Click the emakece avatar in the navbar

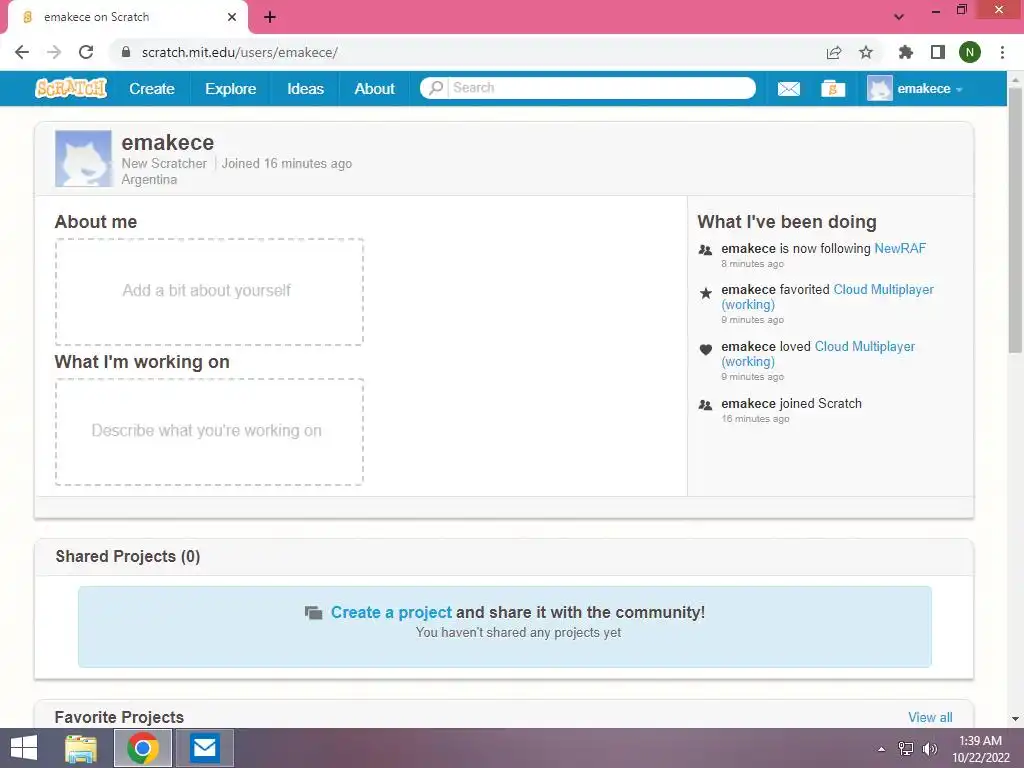[880, 88]
